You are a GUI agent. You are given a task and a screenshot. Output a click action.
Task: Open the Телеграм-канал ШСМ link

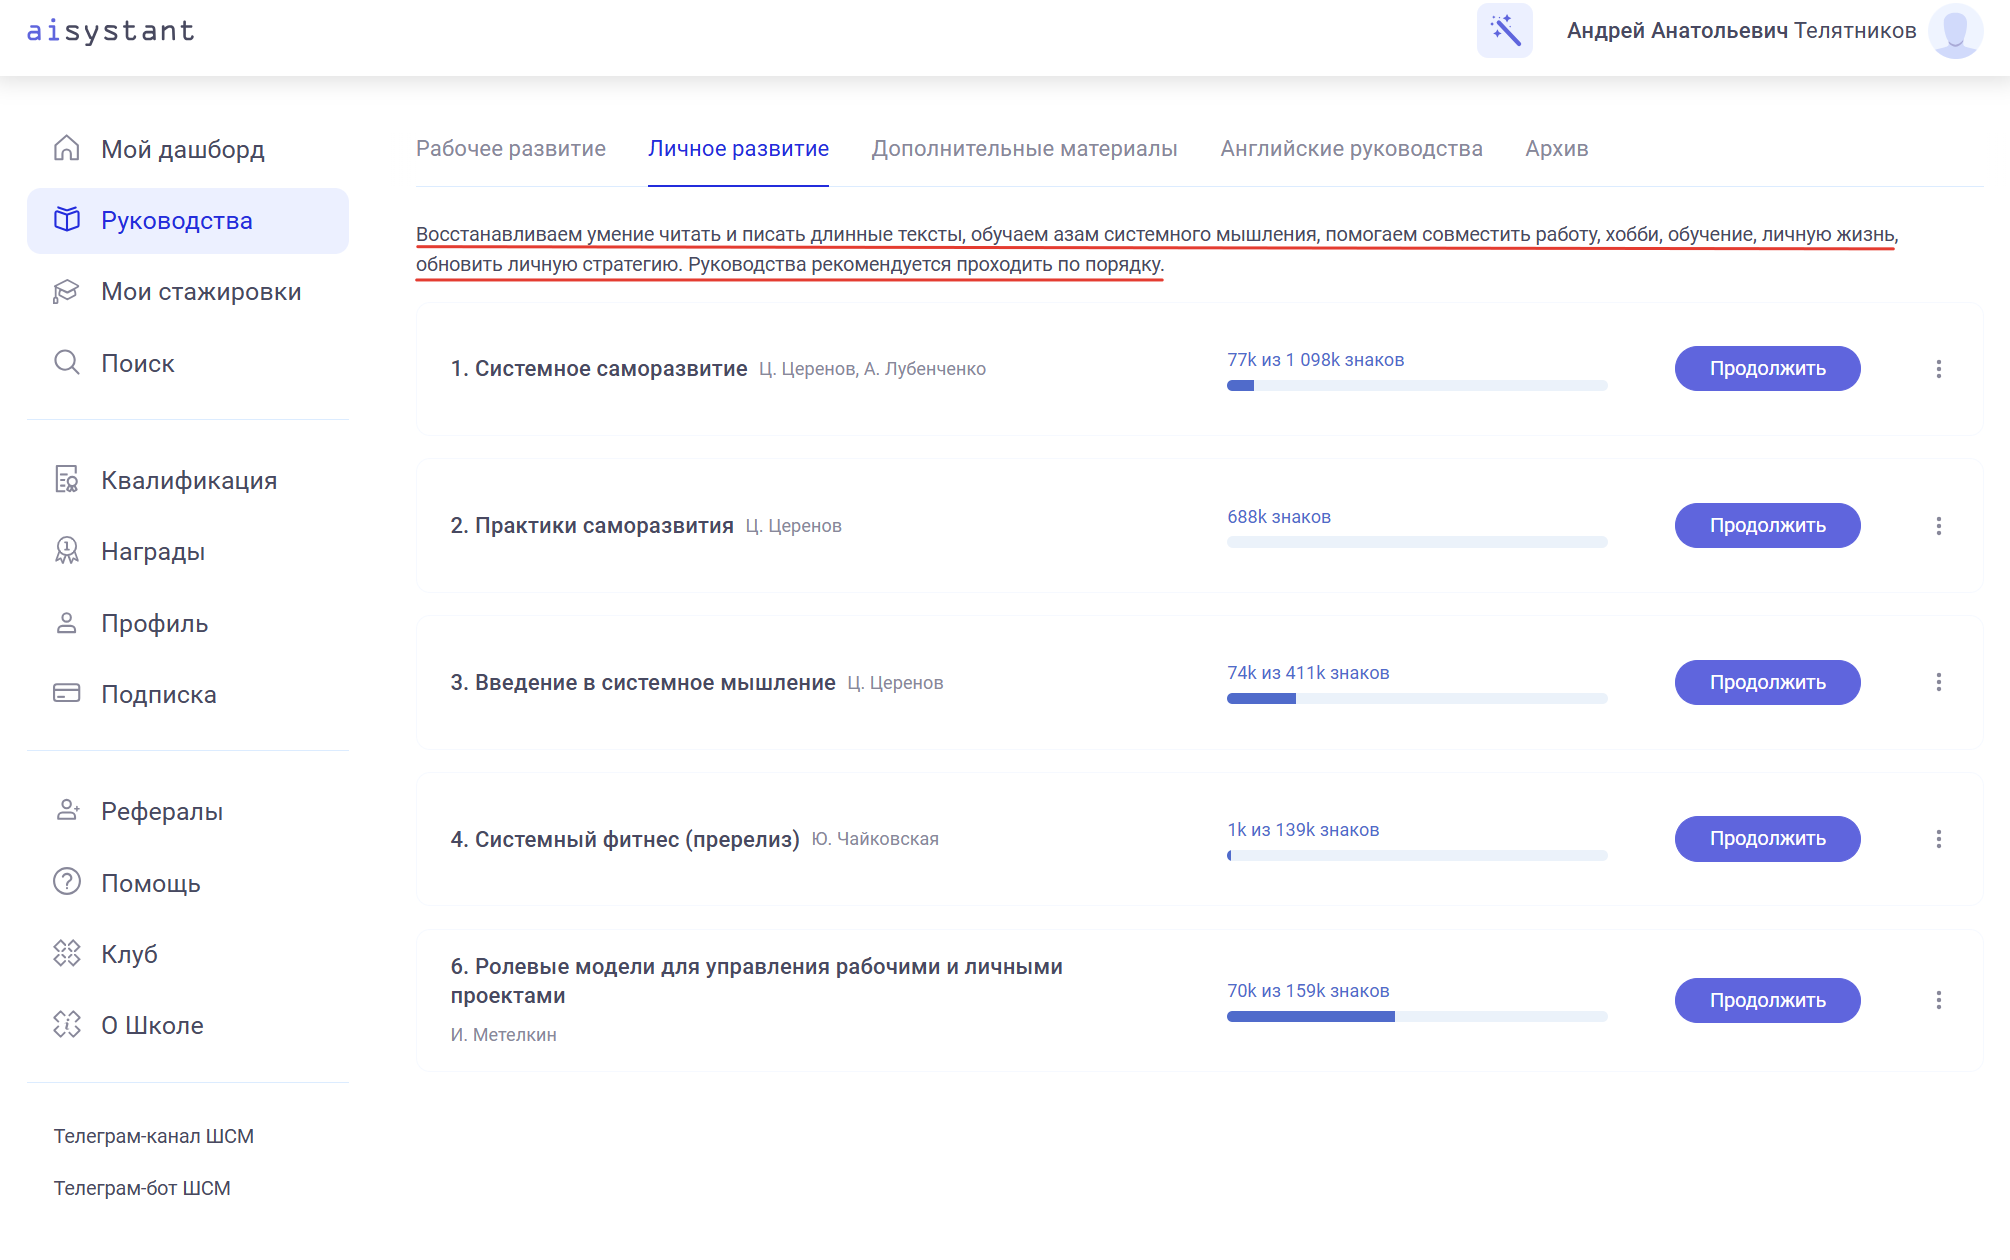pos(154,1136)
